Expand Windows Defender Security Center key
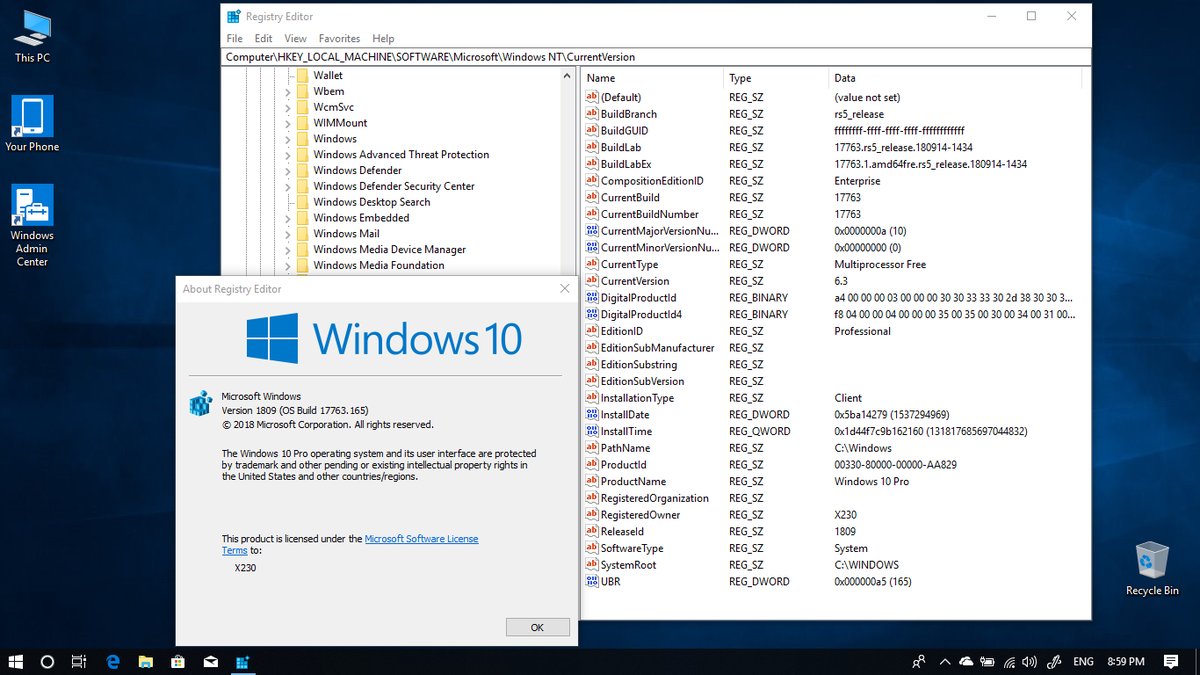 288,186
